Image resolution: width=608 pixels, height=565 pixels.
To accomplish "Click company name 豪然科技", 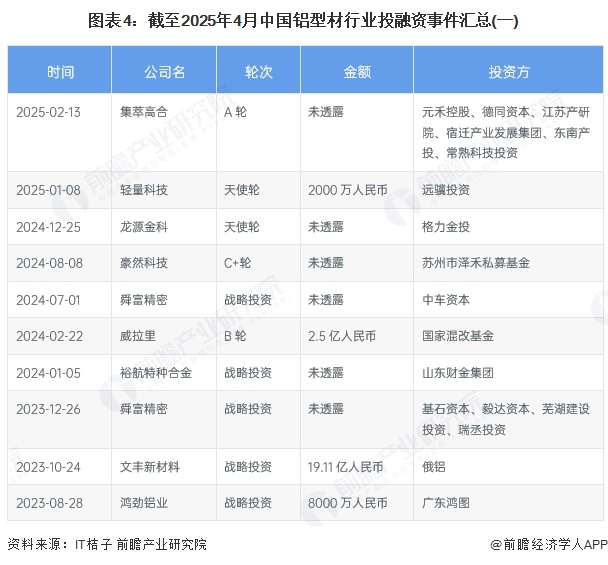I will (x=144, y=263).
